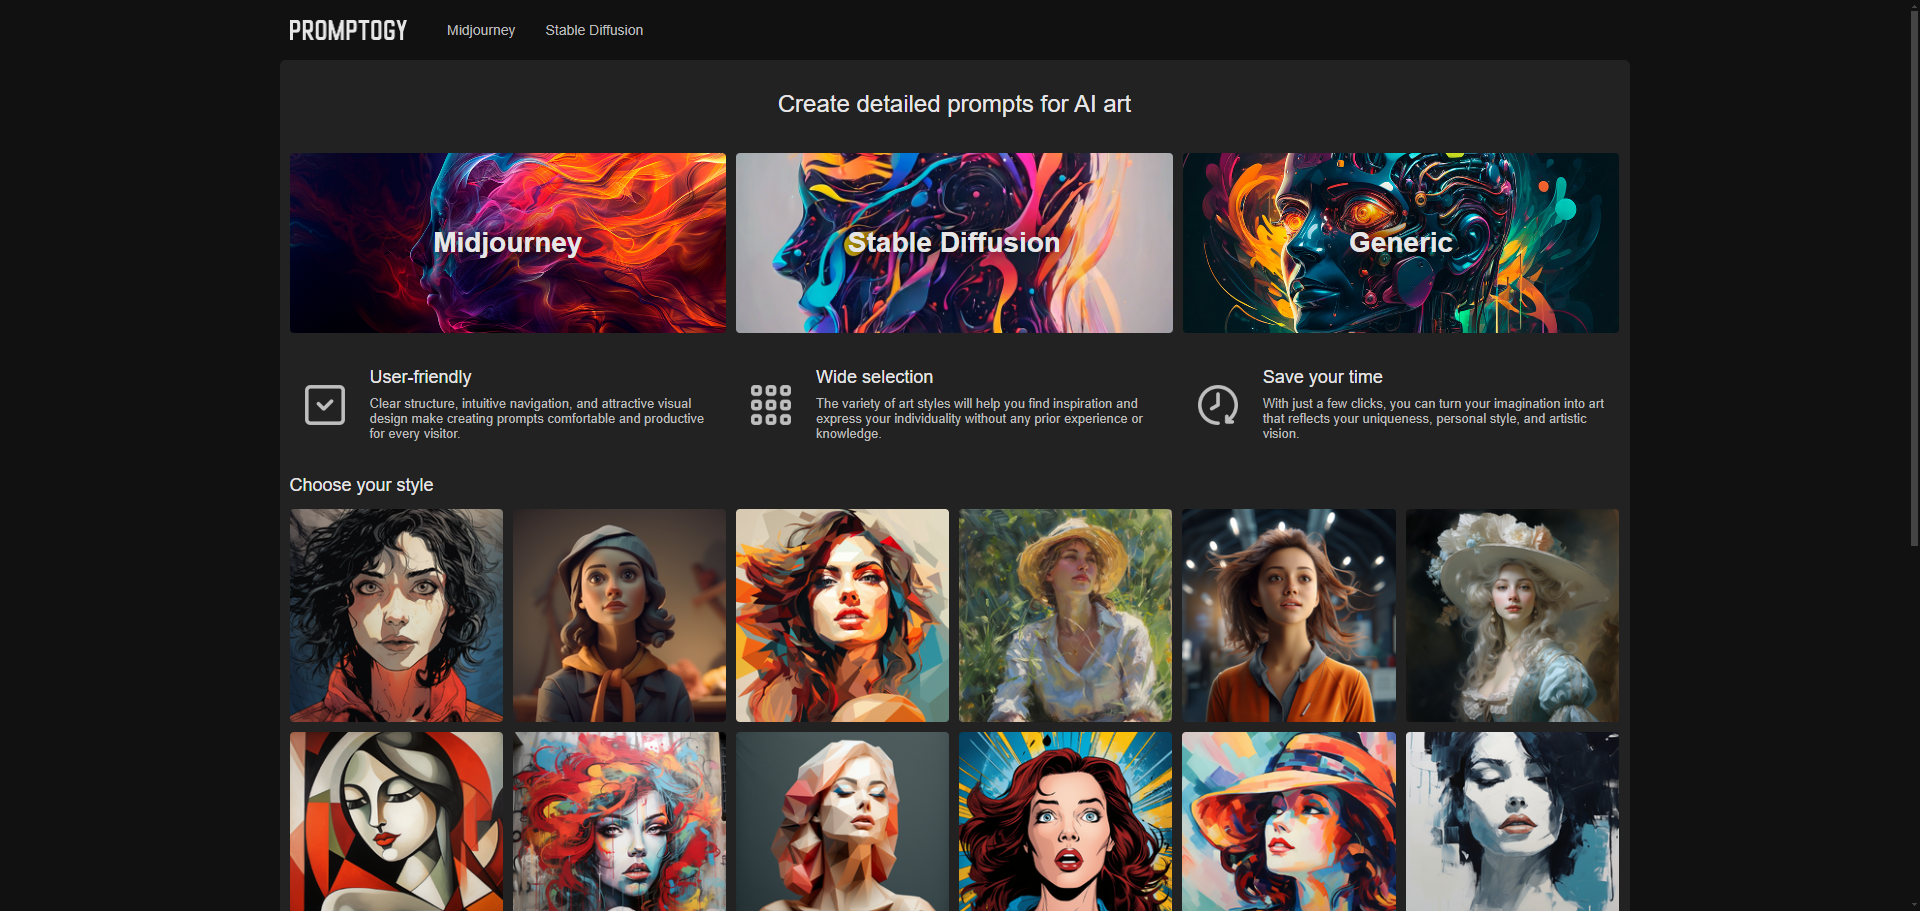The image size is (1920, 911).
Task: Click the page's vertical scrollbar
Action: [x=1914, y=280]
